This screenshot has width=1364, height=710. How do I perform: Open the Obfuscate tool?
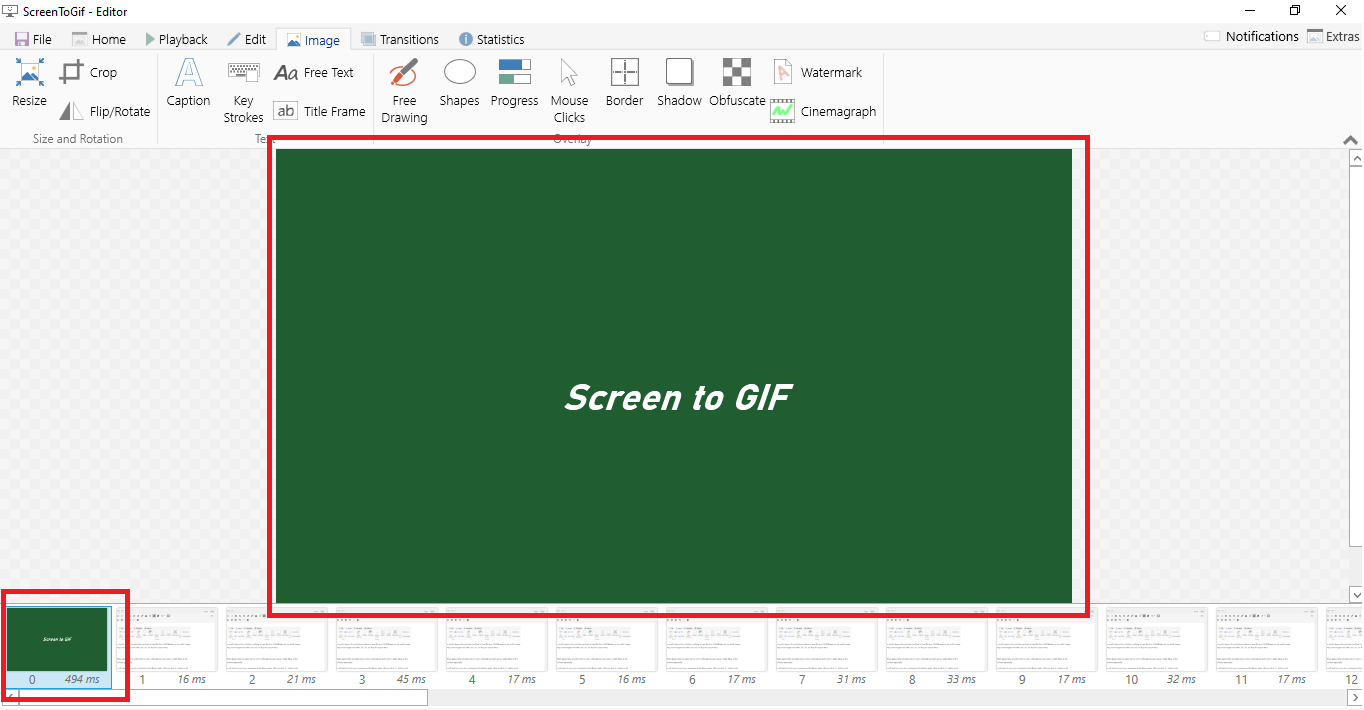coord(737,82)
